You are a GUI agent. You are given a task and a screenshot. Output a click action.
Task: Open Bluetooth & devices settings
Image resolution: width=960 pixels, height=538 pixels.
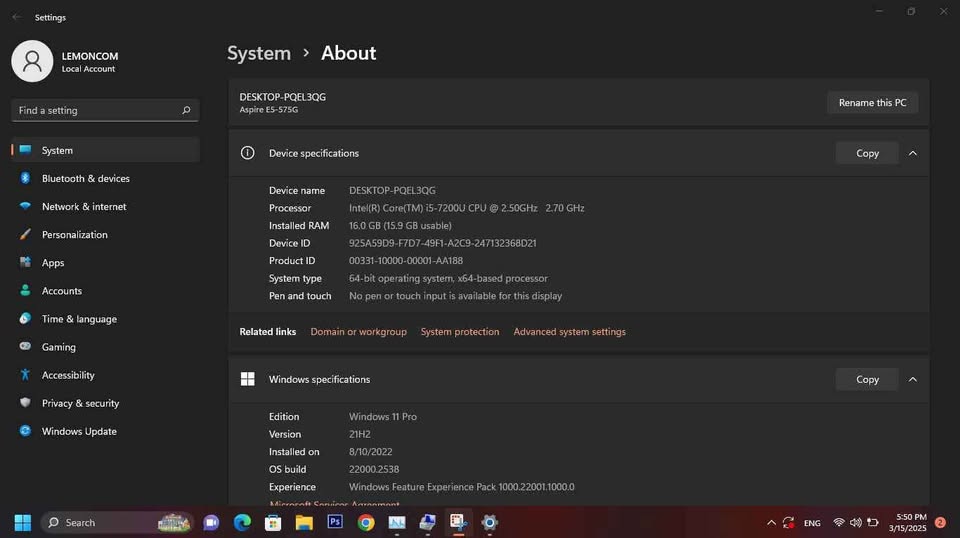105,178
